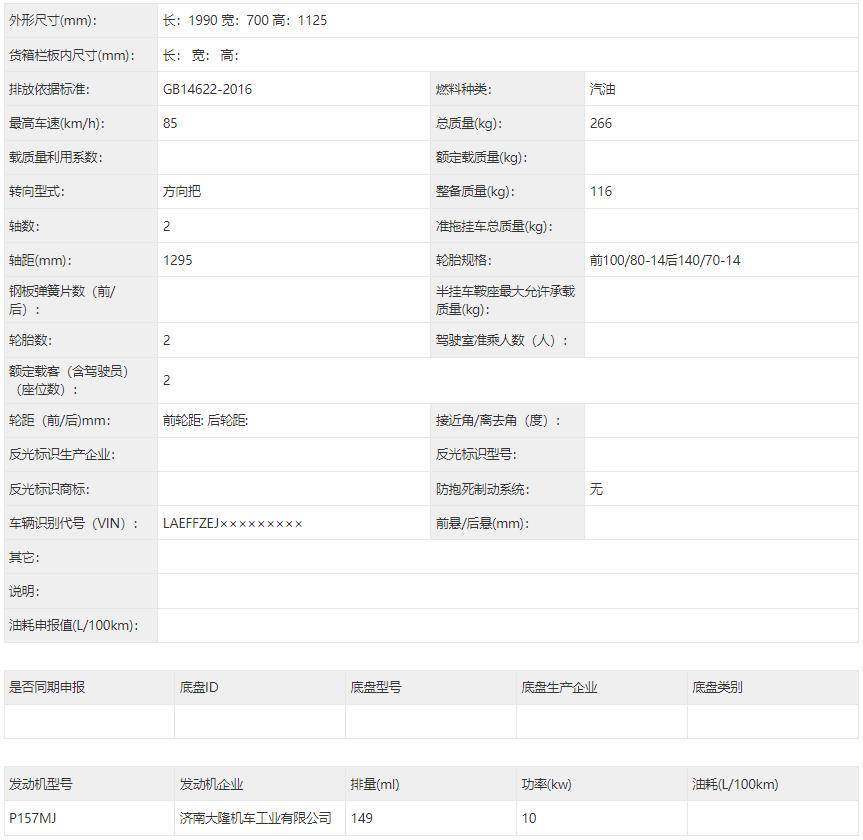Click the 底盘ID column header
This screenshot has width=863, height=840.
pyautogui.click(x=193, y=687)
